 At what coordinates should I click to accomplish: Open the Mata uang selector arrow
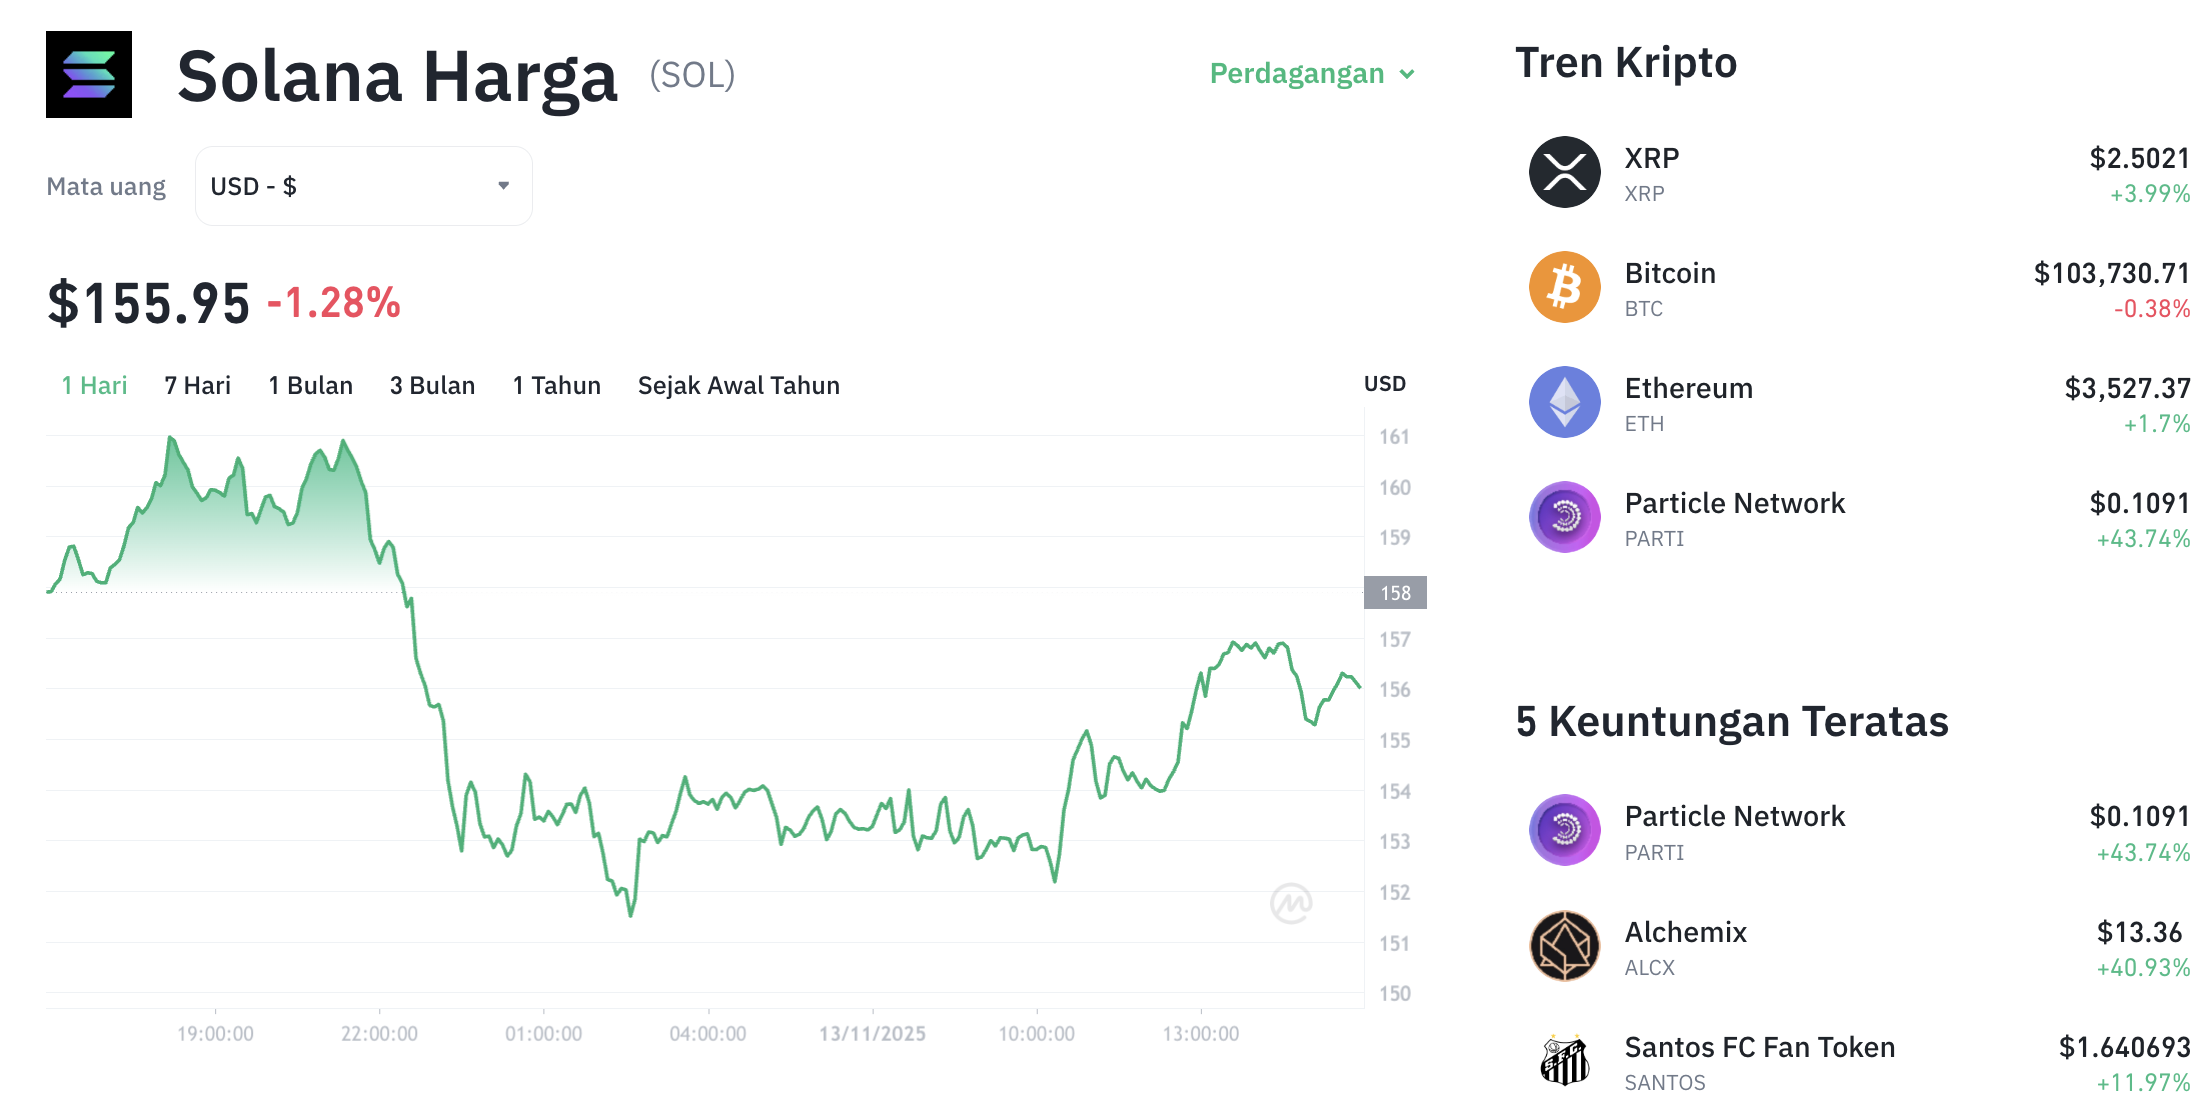[505, 185]
